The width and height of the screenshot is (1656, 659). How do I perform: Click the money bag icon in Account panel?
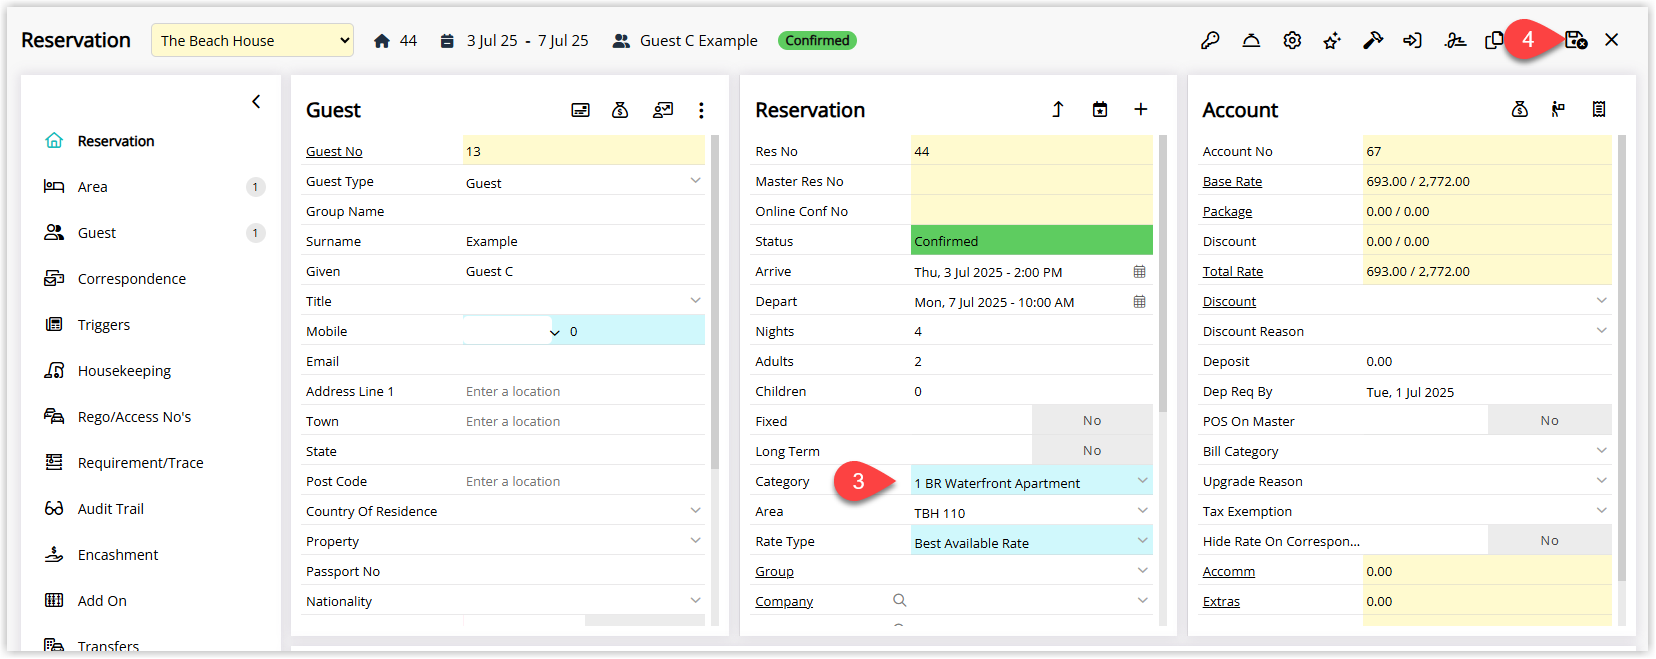pos(1520,110)
